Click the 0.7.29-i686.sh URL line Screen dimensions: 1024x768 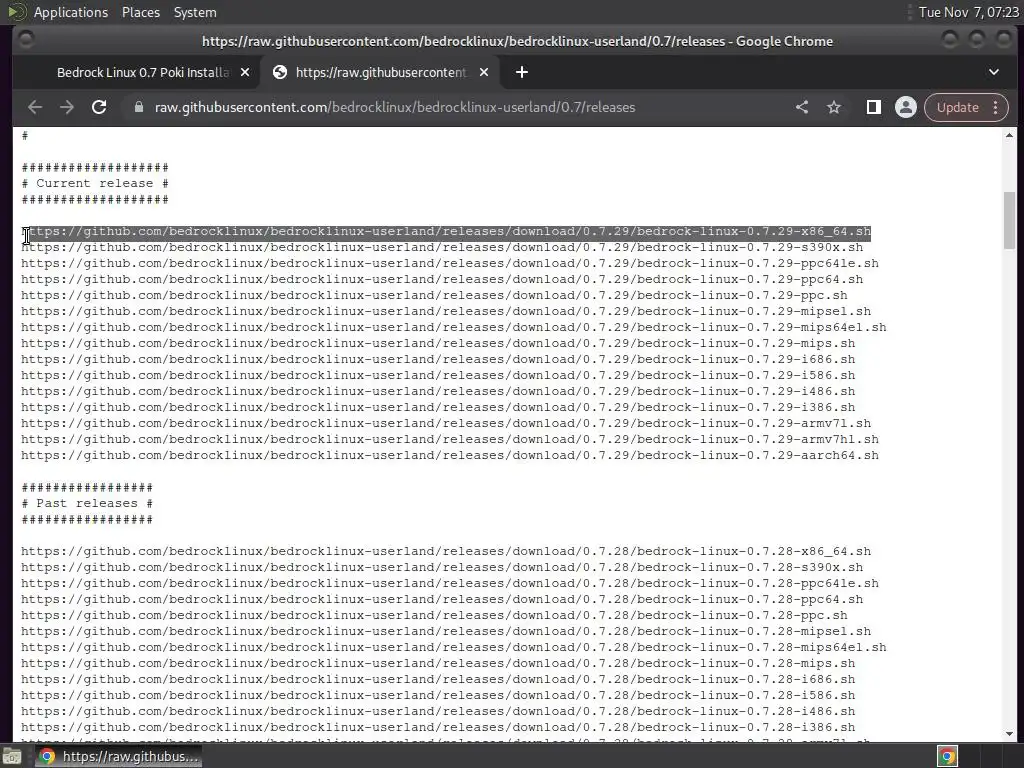[438, 359]
